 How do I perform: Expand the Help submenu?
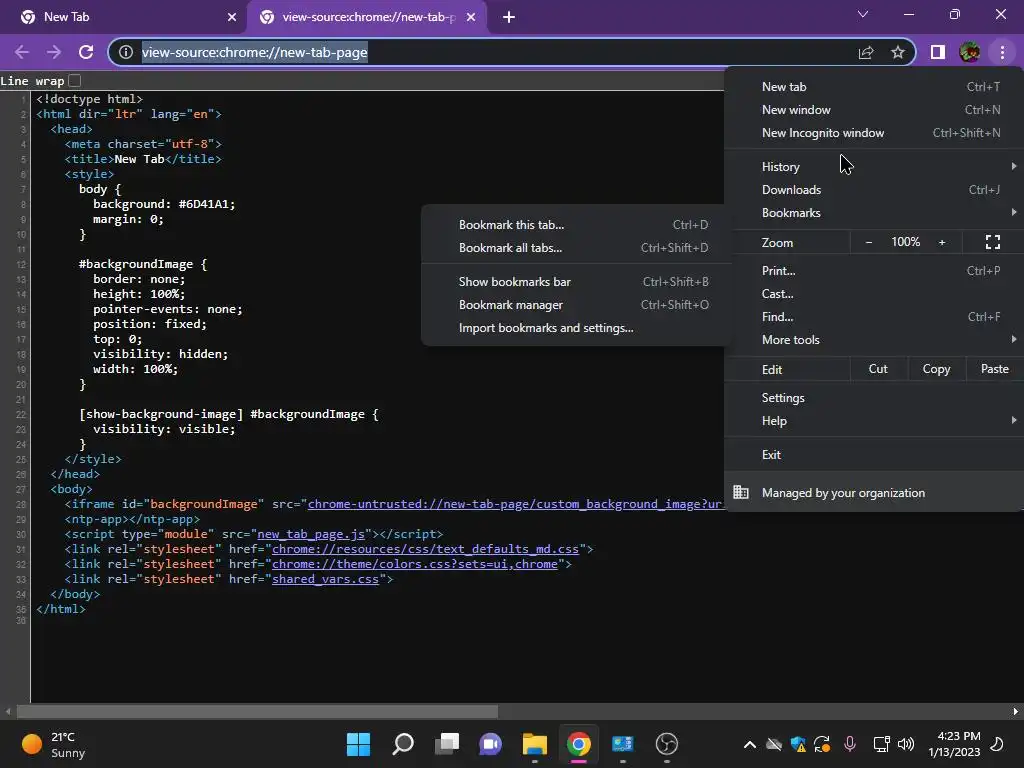874,421
